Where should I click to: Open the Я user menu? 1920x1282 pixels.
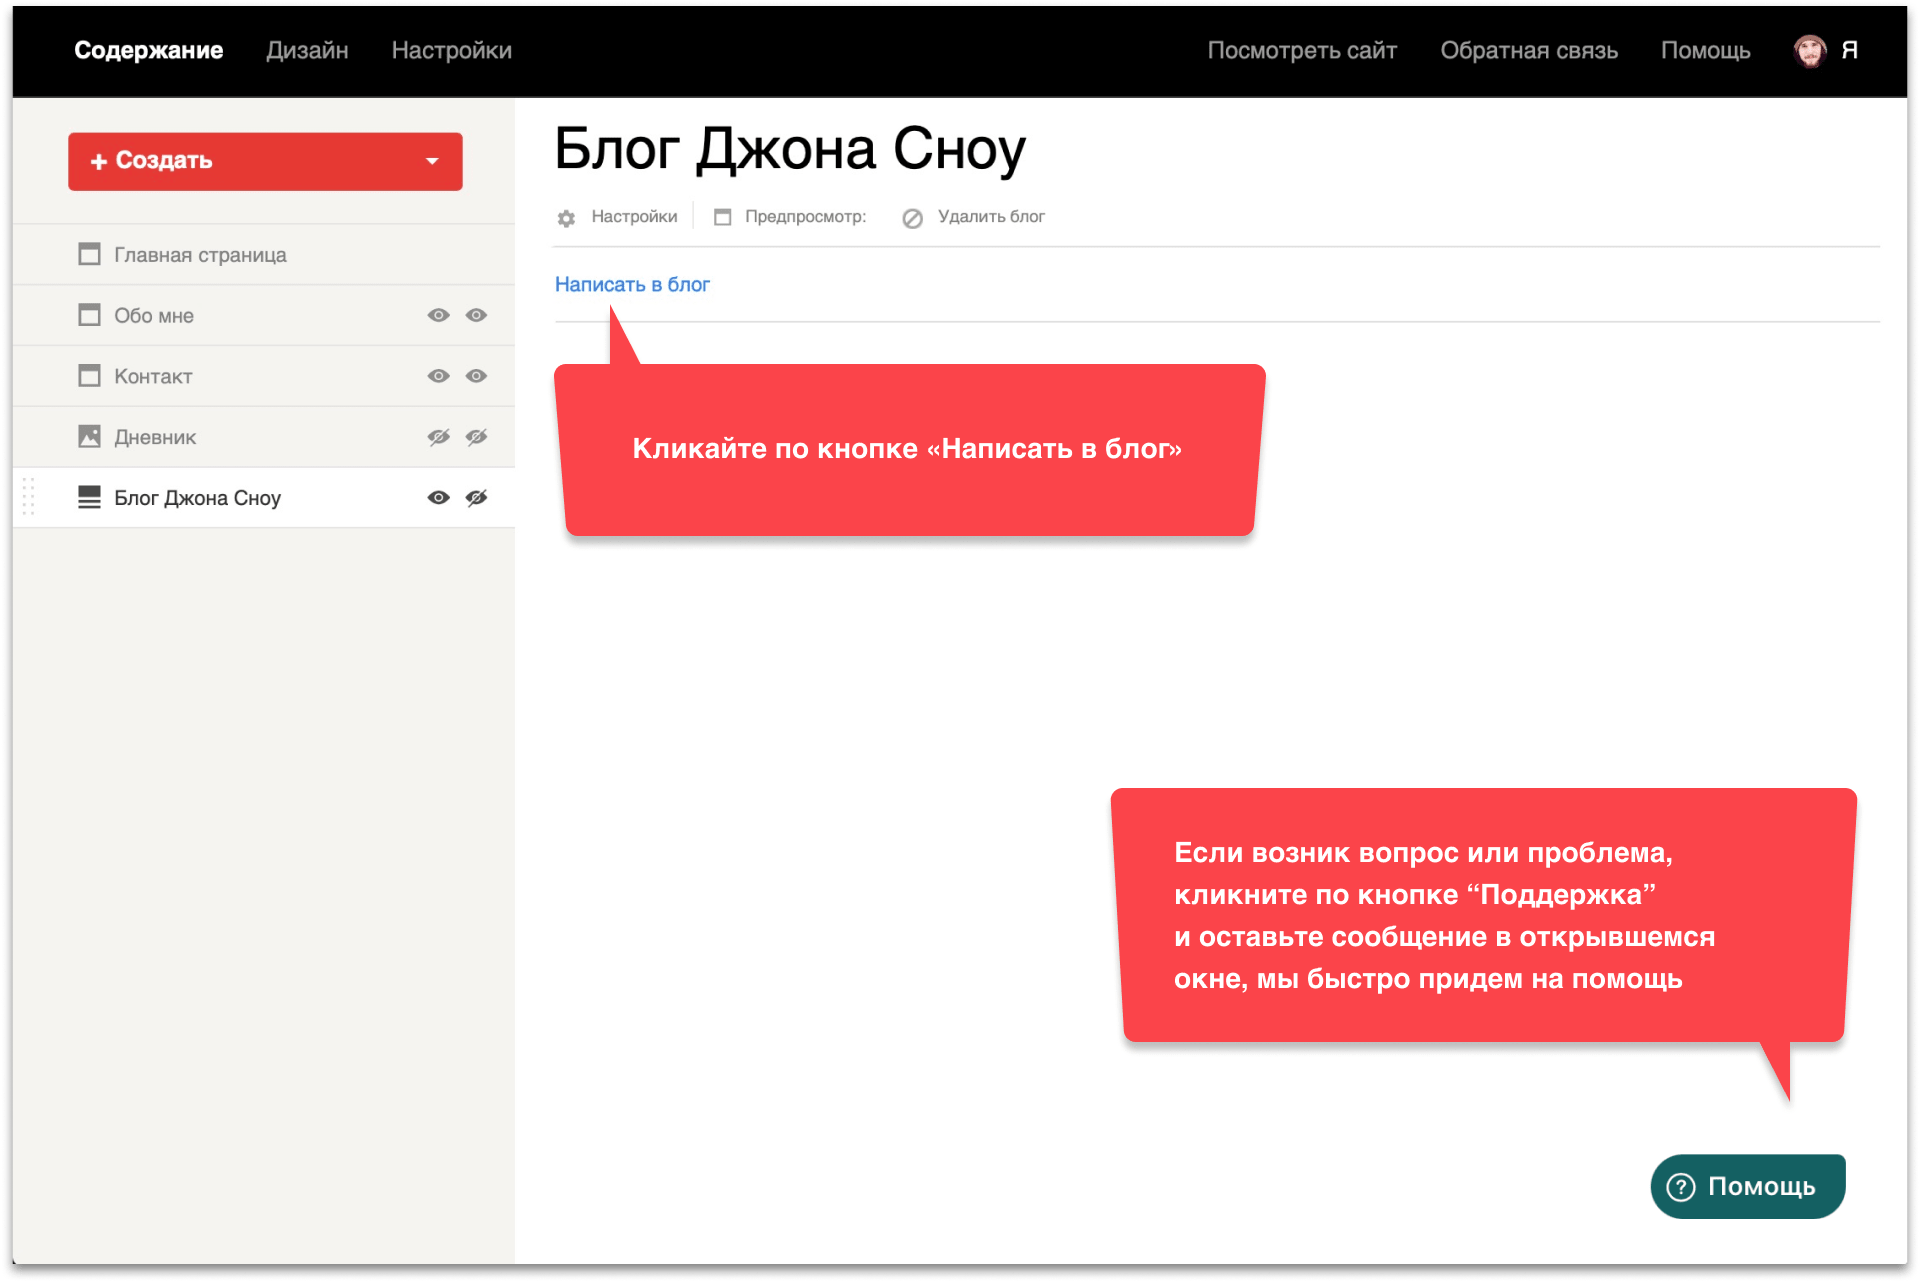coord(1849,50)
